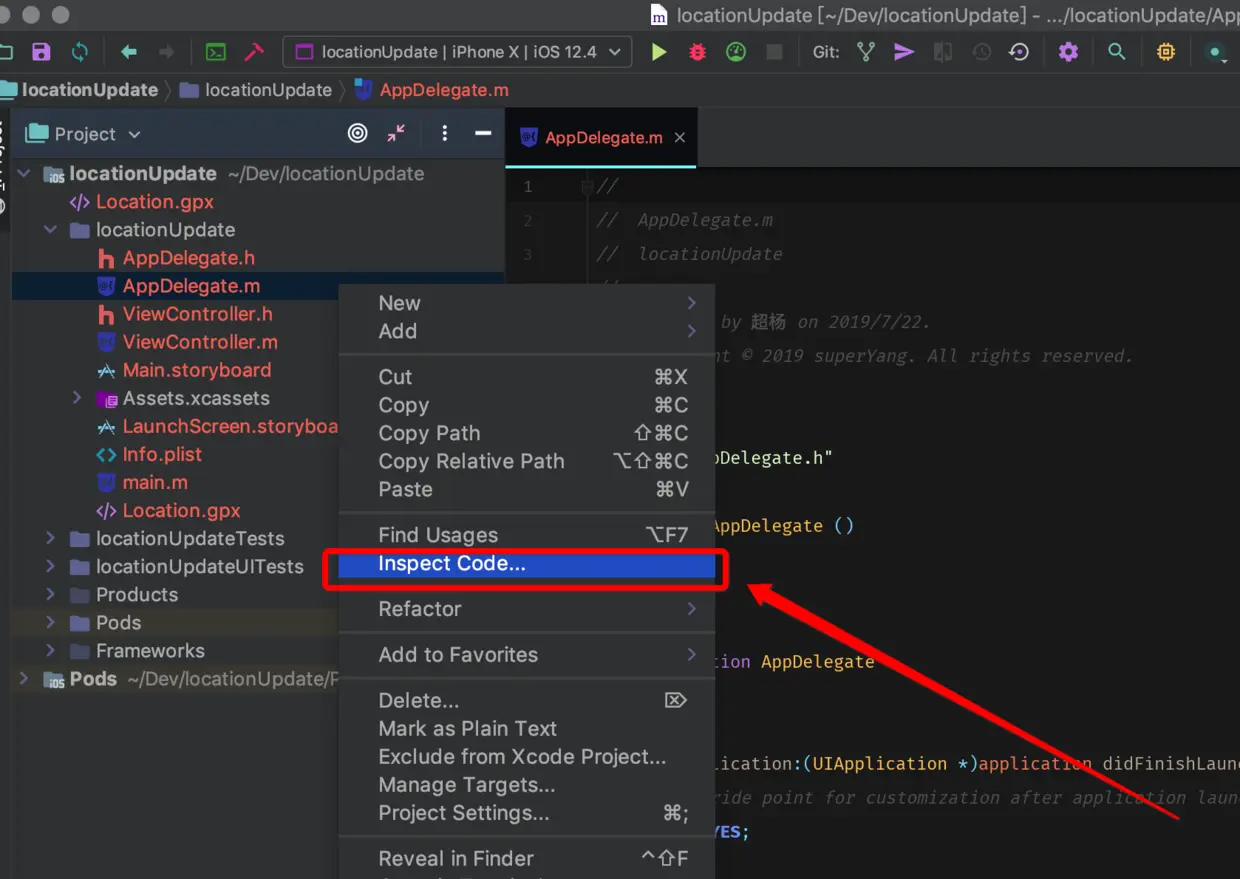The image size is (1240, 879).
Task: Open Settings with purple gear icon
Action: pyautogui.click(x=1068, y=52)
